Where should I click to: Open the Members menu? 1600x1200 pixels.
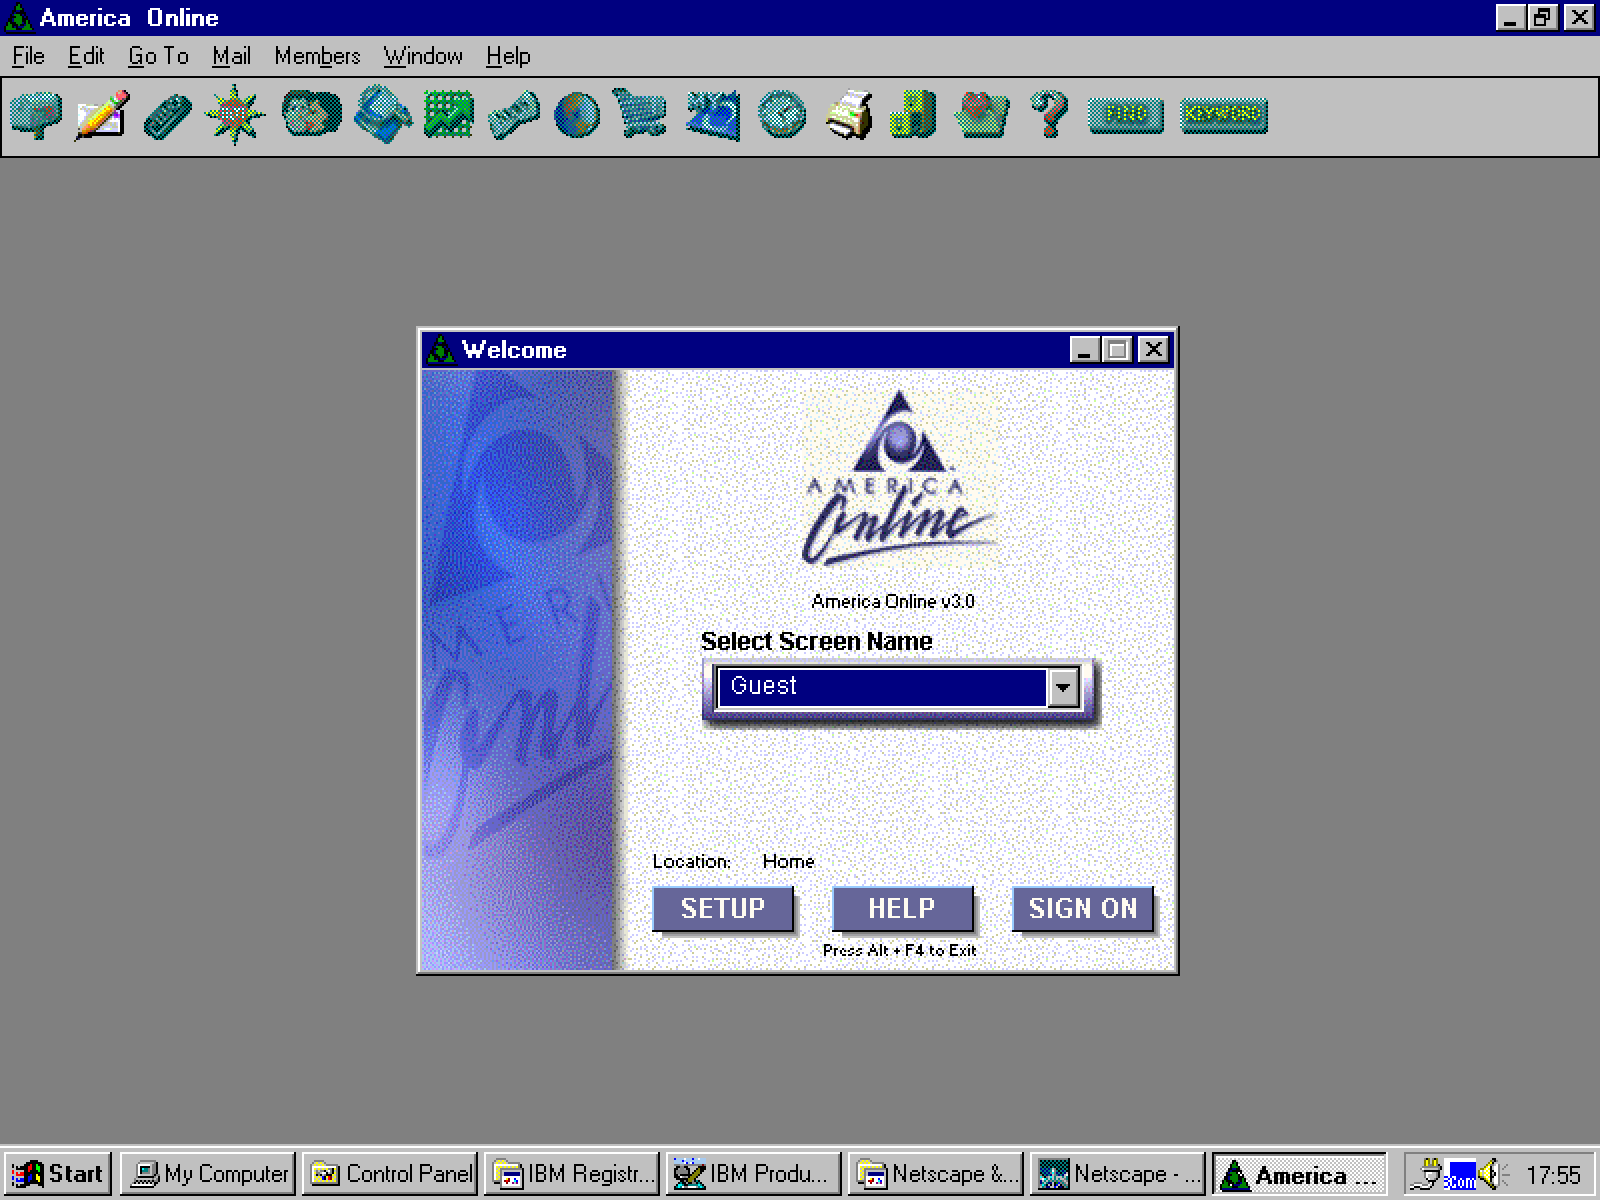[317, 56]
